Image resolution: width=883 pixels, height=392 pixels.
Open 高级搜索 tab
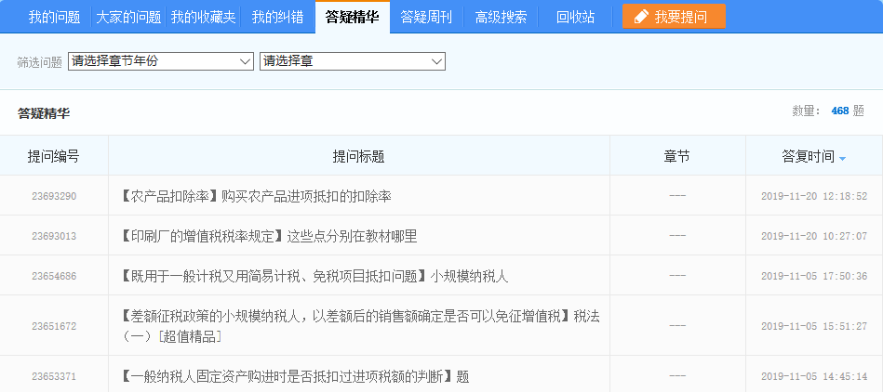coord(501,17)
